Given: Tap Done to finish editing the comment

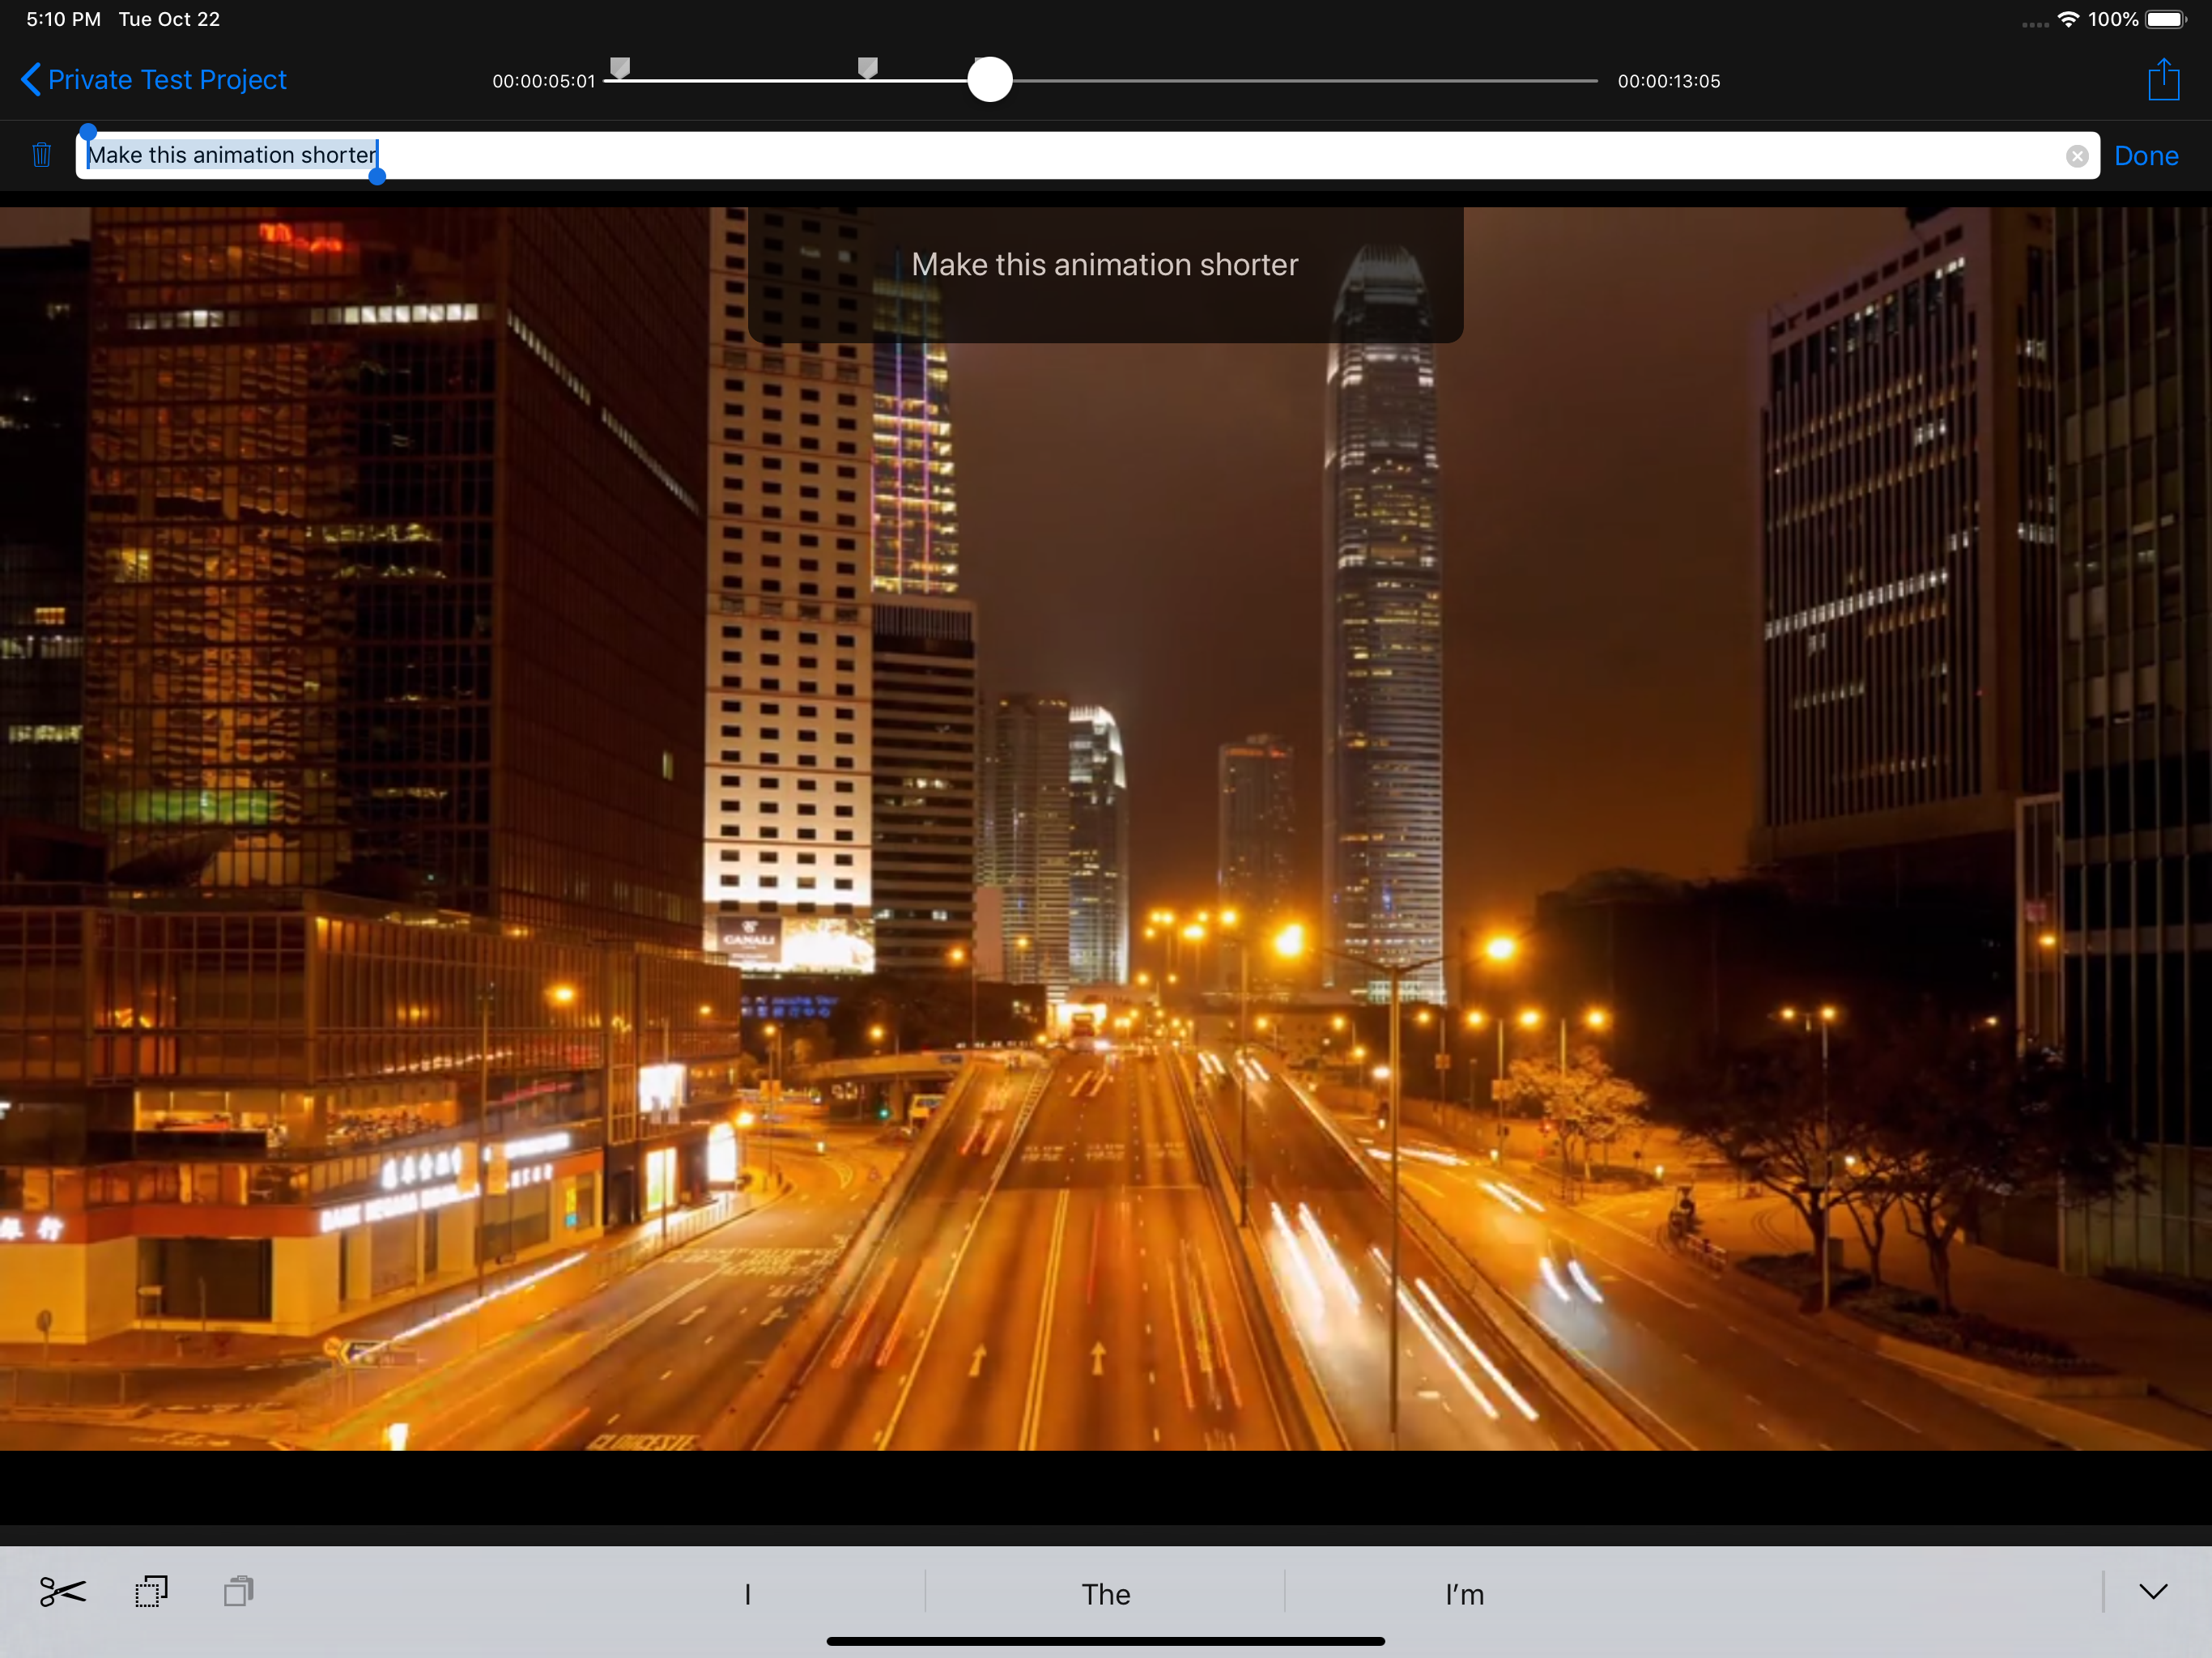Looking at the screenshot, I should point(2146,156).
